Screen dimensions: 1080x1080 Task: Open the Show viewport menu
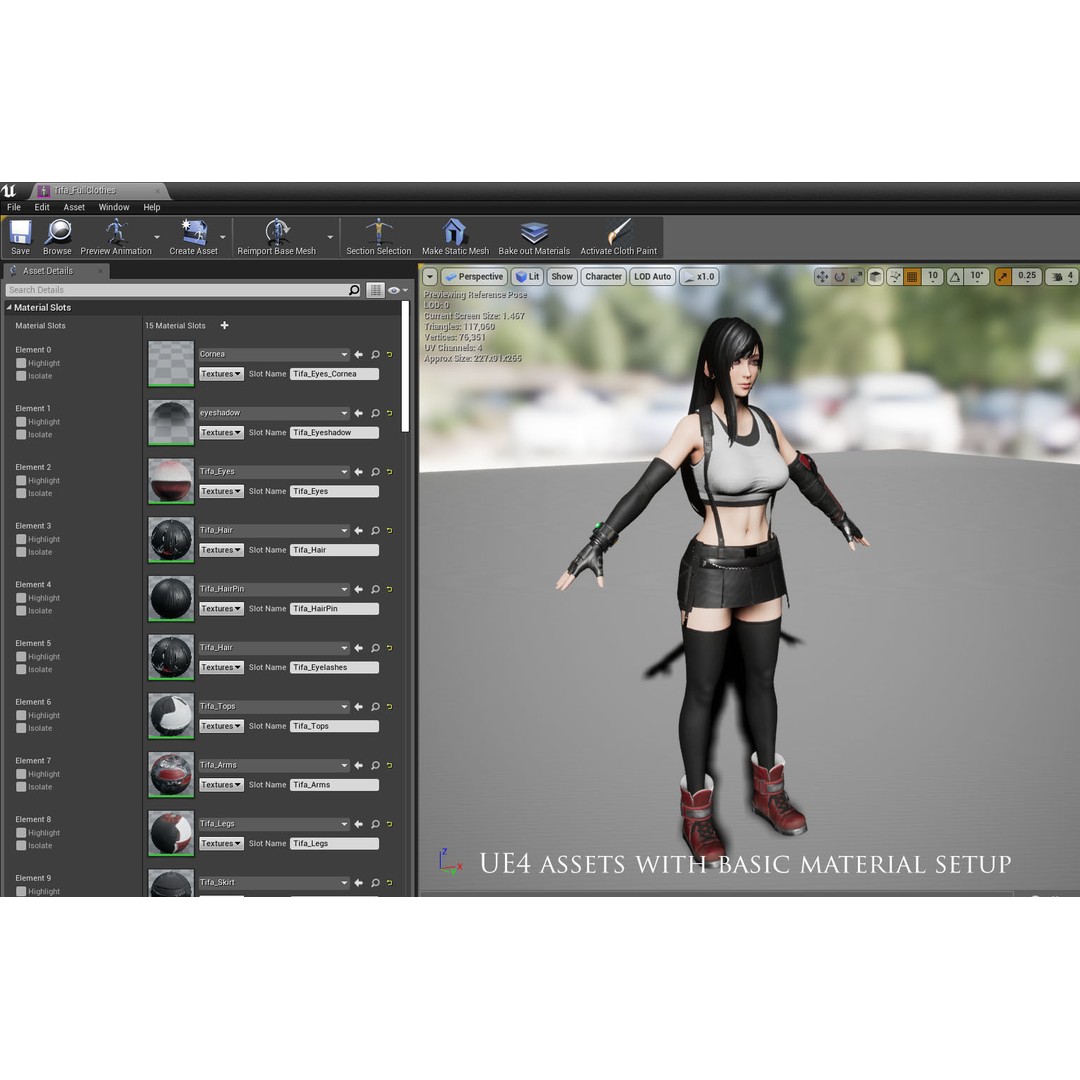pyautogui.click(x=562, y=277)
